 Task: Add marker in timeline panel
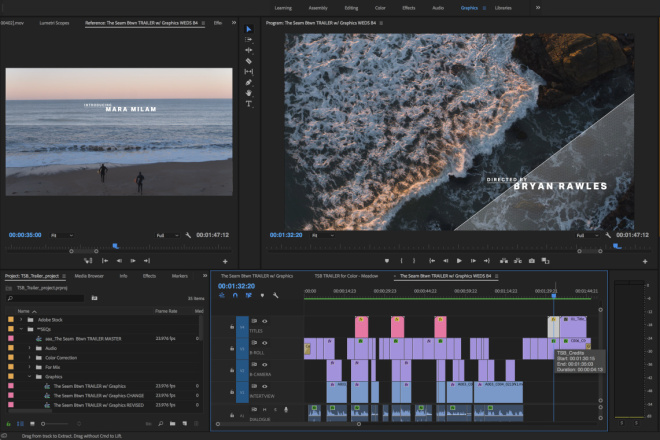pyautogui.click(x=262, y=296)
